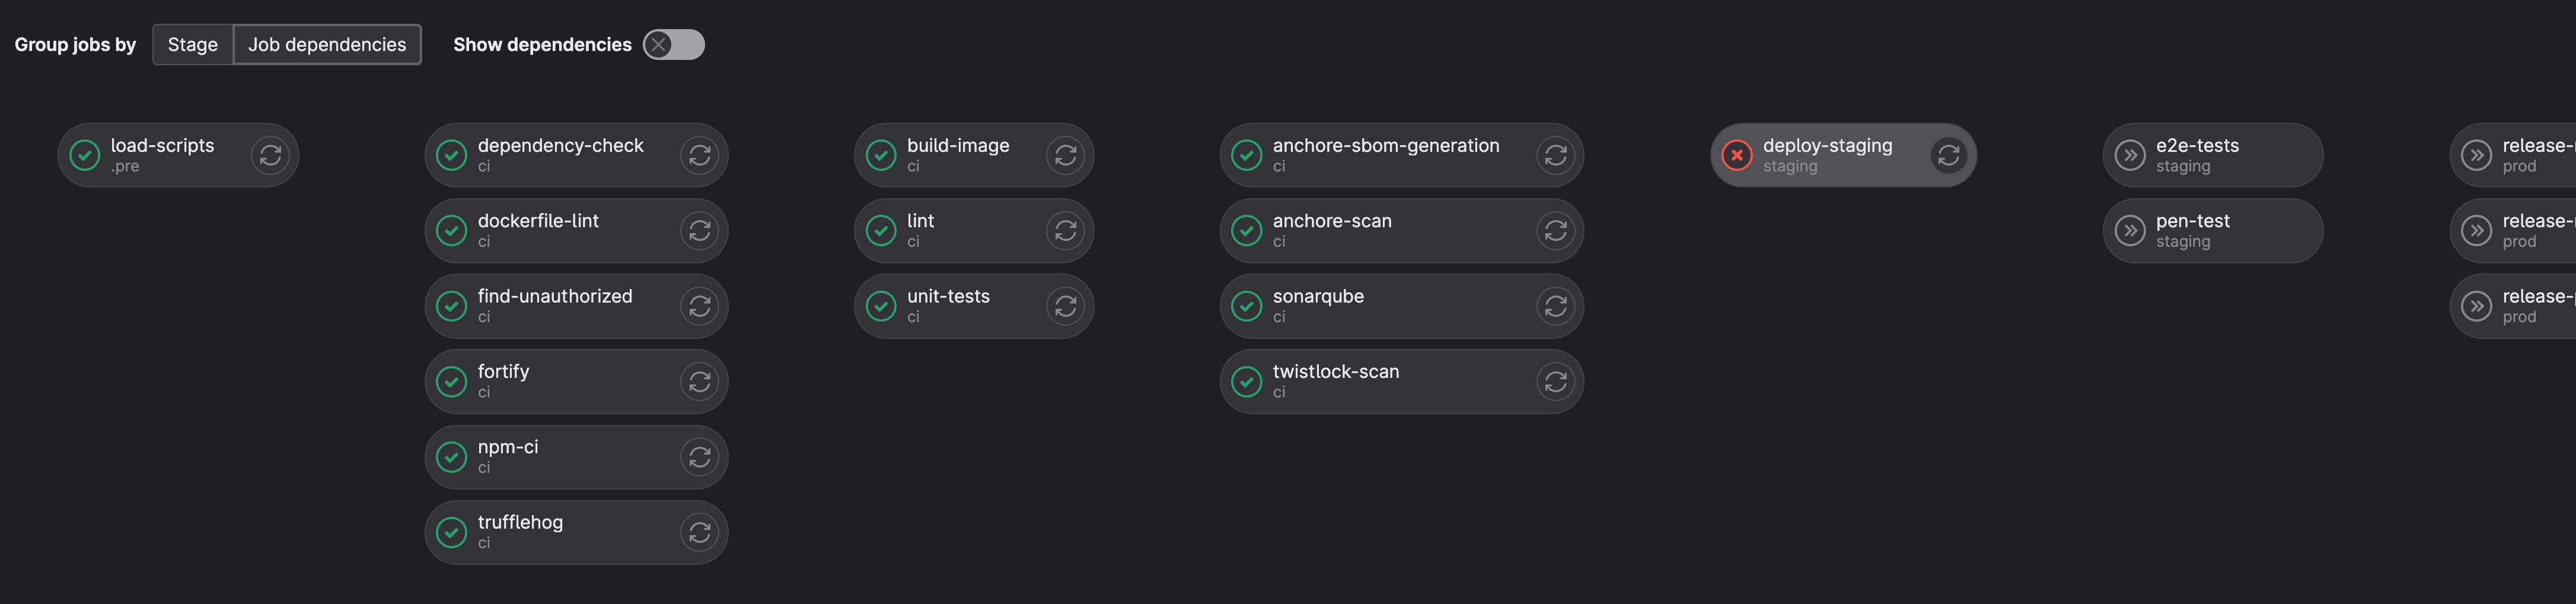
Task: Retry the dependency-check job
Action: click(x=699, y=156)
